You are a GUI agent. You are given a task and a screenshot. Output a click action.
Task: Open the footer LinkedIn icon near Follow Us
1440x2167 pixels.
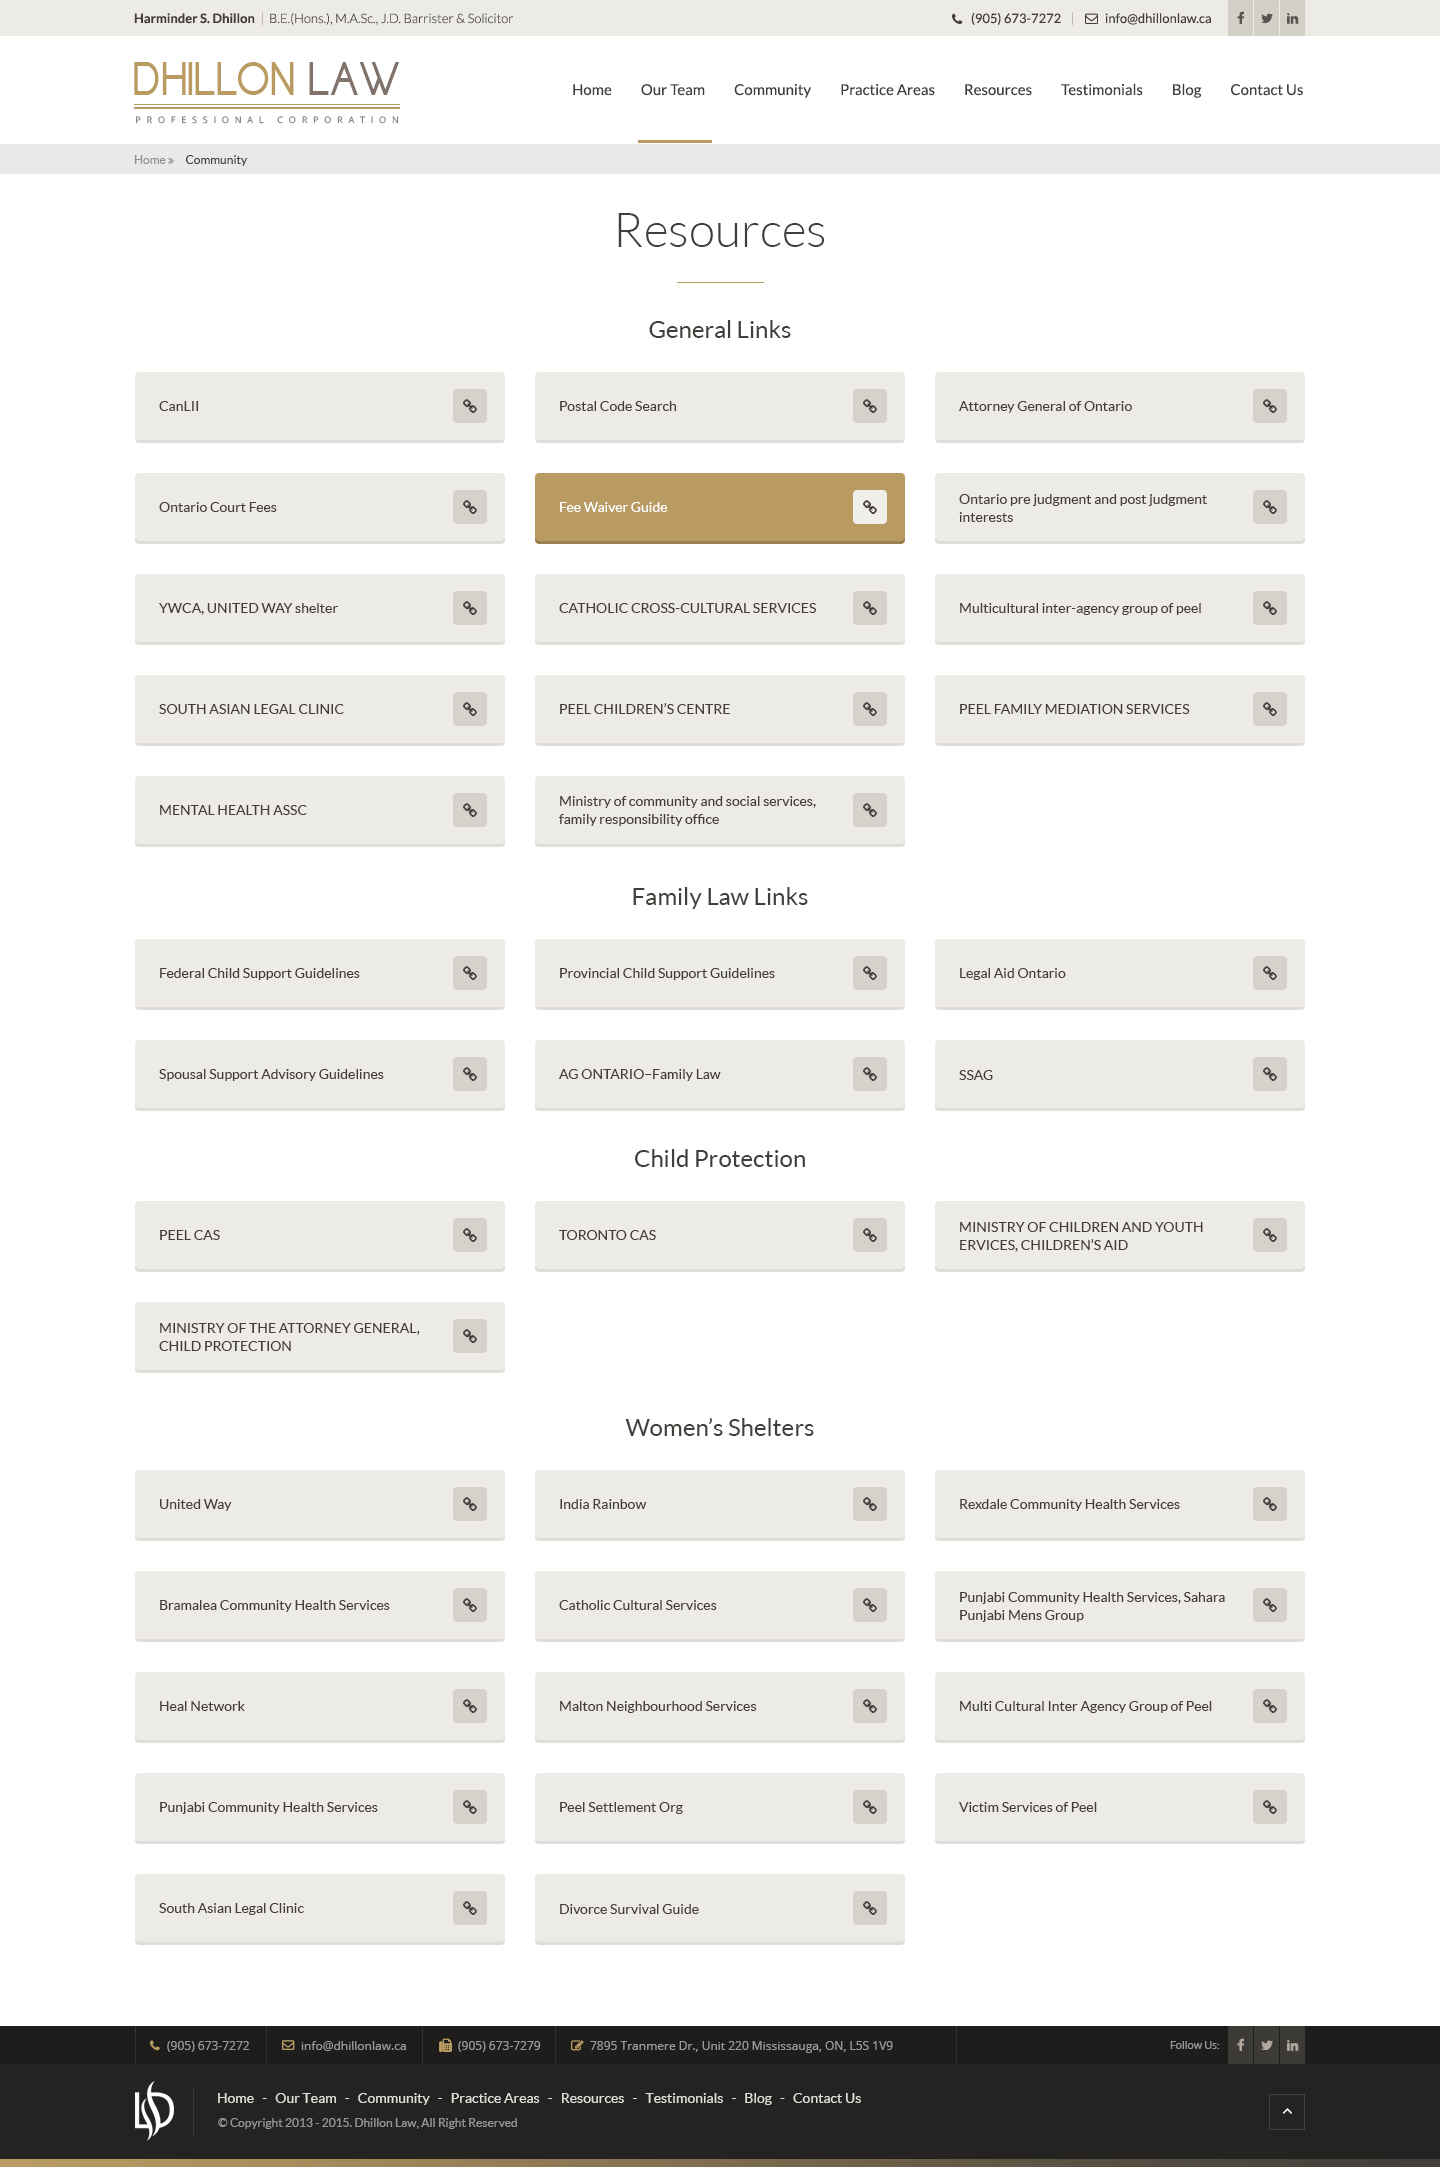point(1292,2045)
